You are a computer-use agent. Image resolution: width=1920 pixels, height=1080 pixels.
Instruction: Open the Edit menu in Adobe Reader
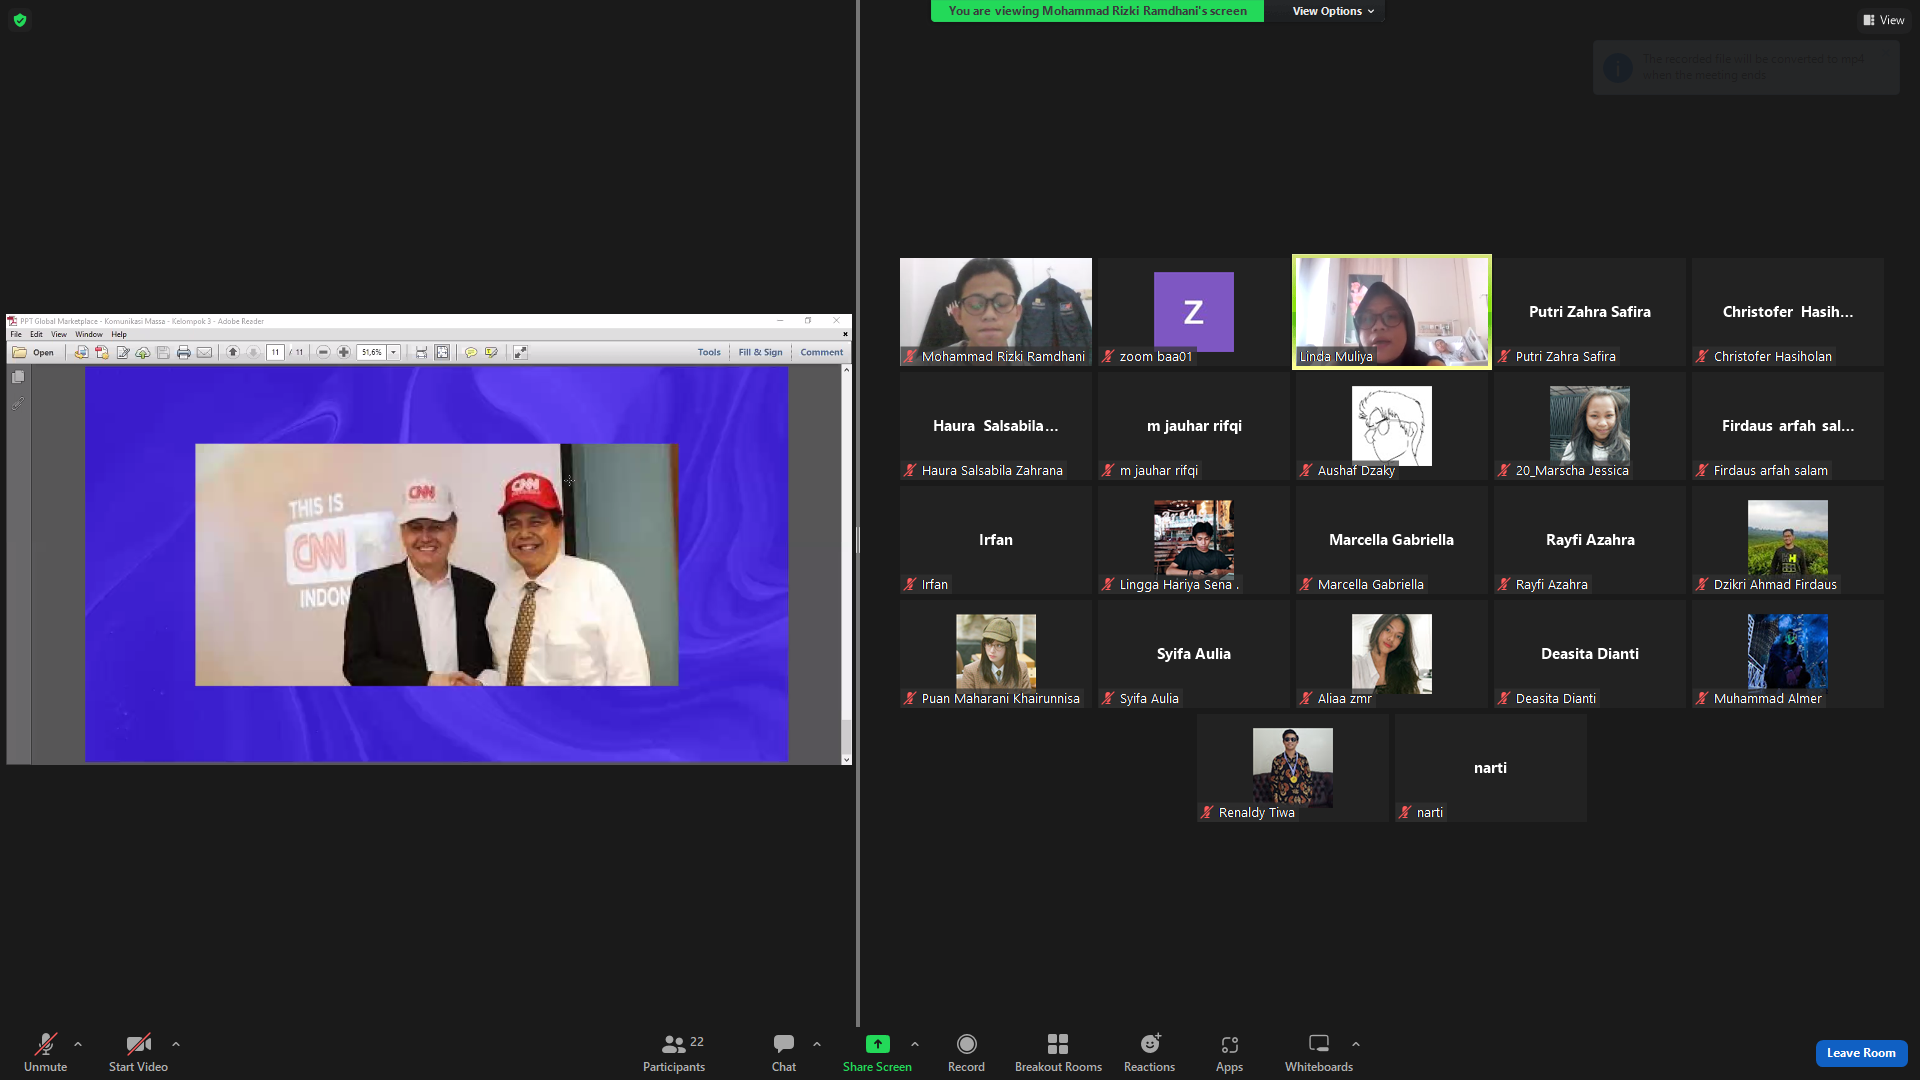36,334
